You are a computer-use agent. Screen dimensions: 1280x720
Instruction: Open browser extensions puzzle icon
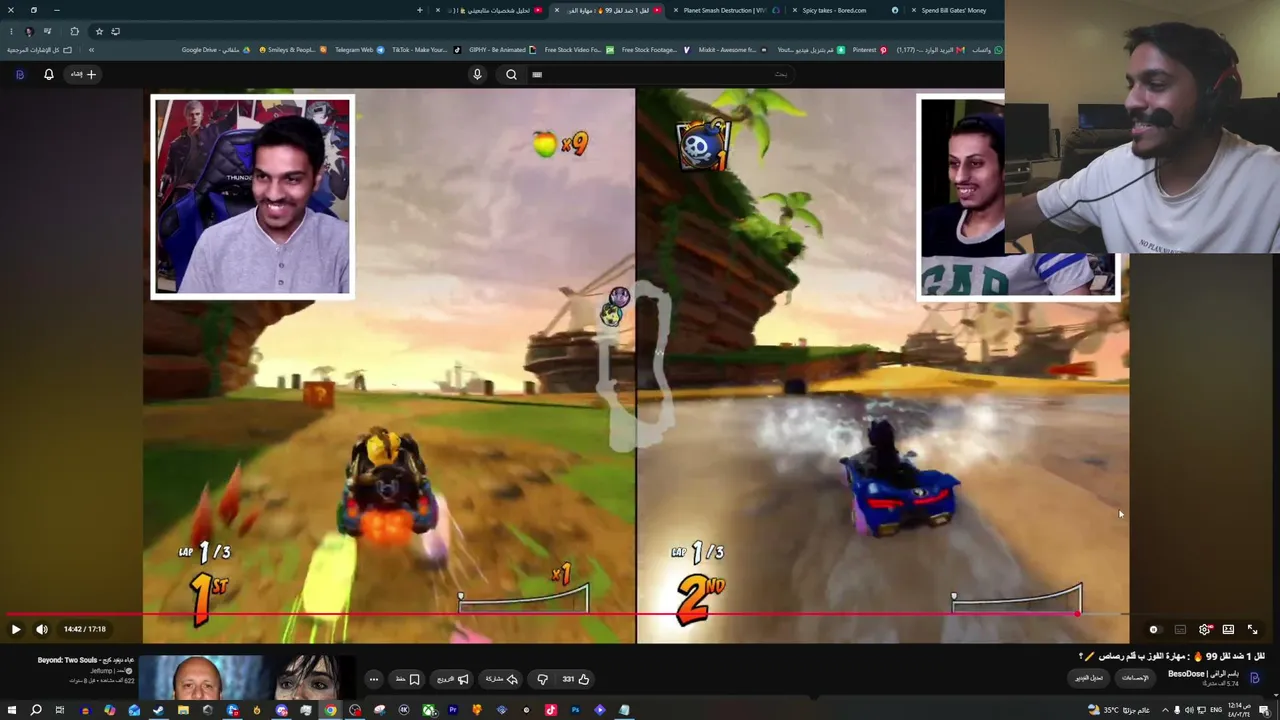[74, 31]
